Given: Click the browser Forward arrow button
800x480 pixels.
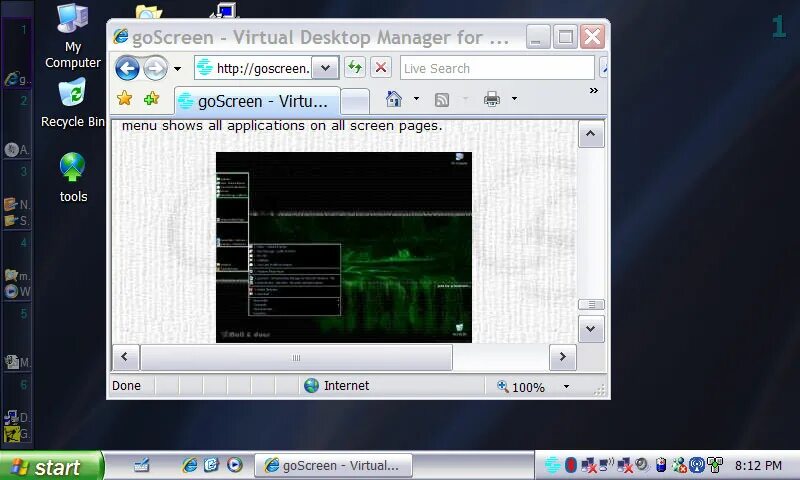Looking at the screenshot, I should [x=155, y=68].
